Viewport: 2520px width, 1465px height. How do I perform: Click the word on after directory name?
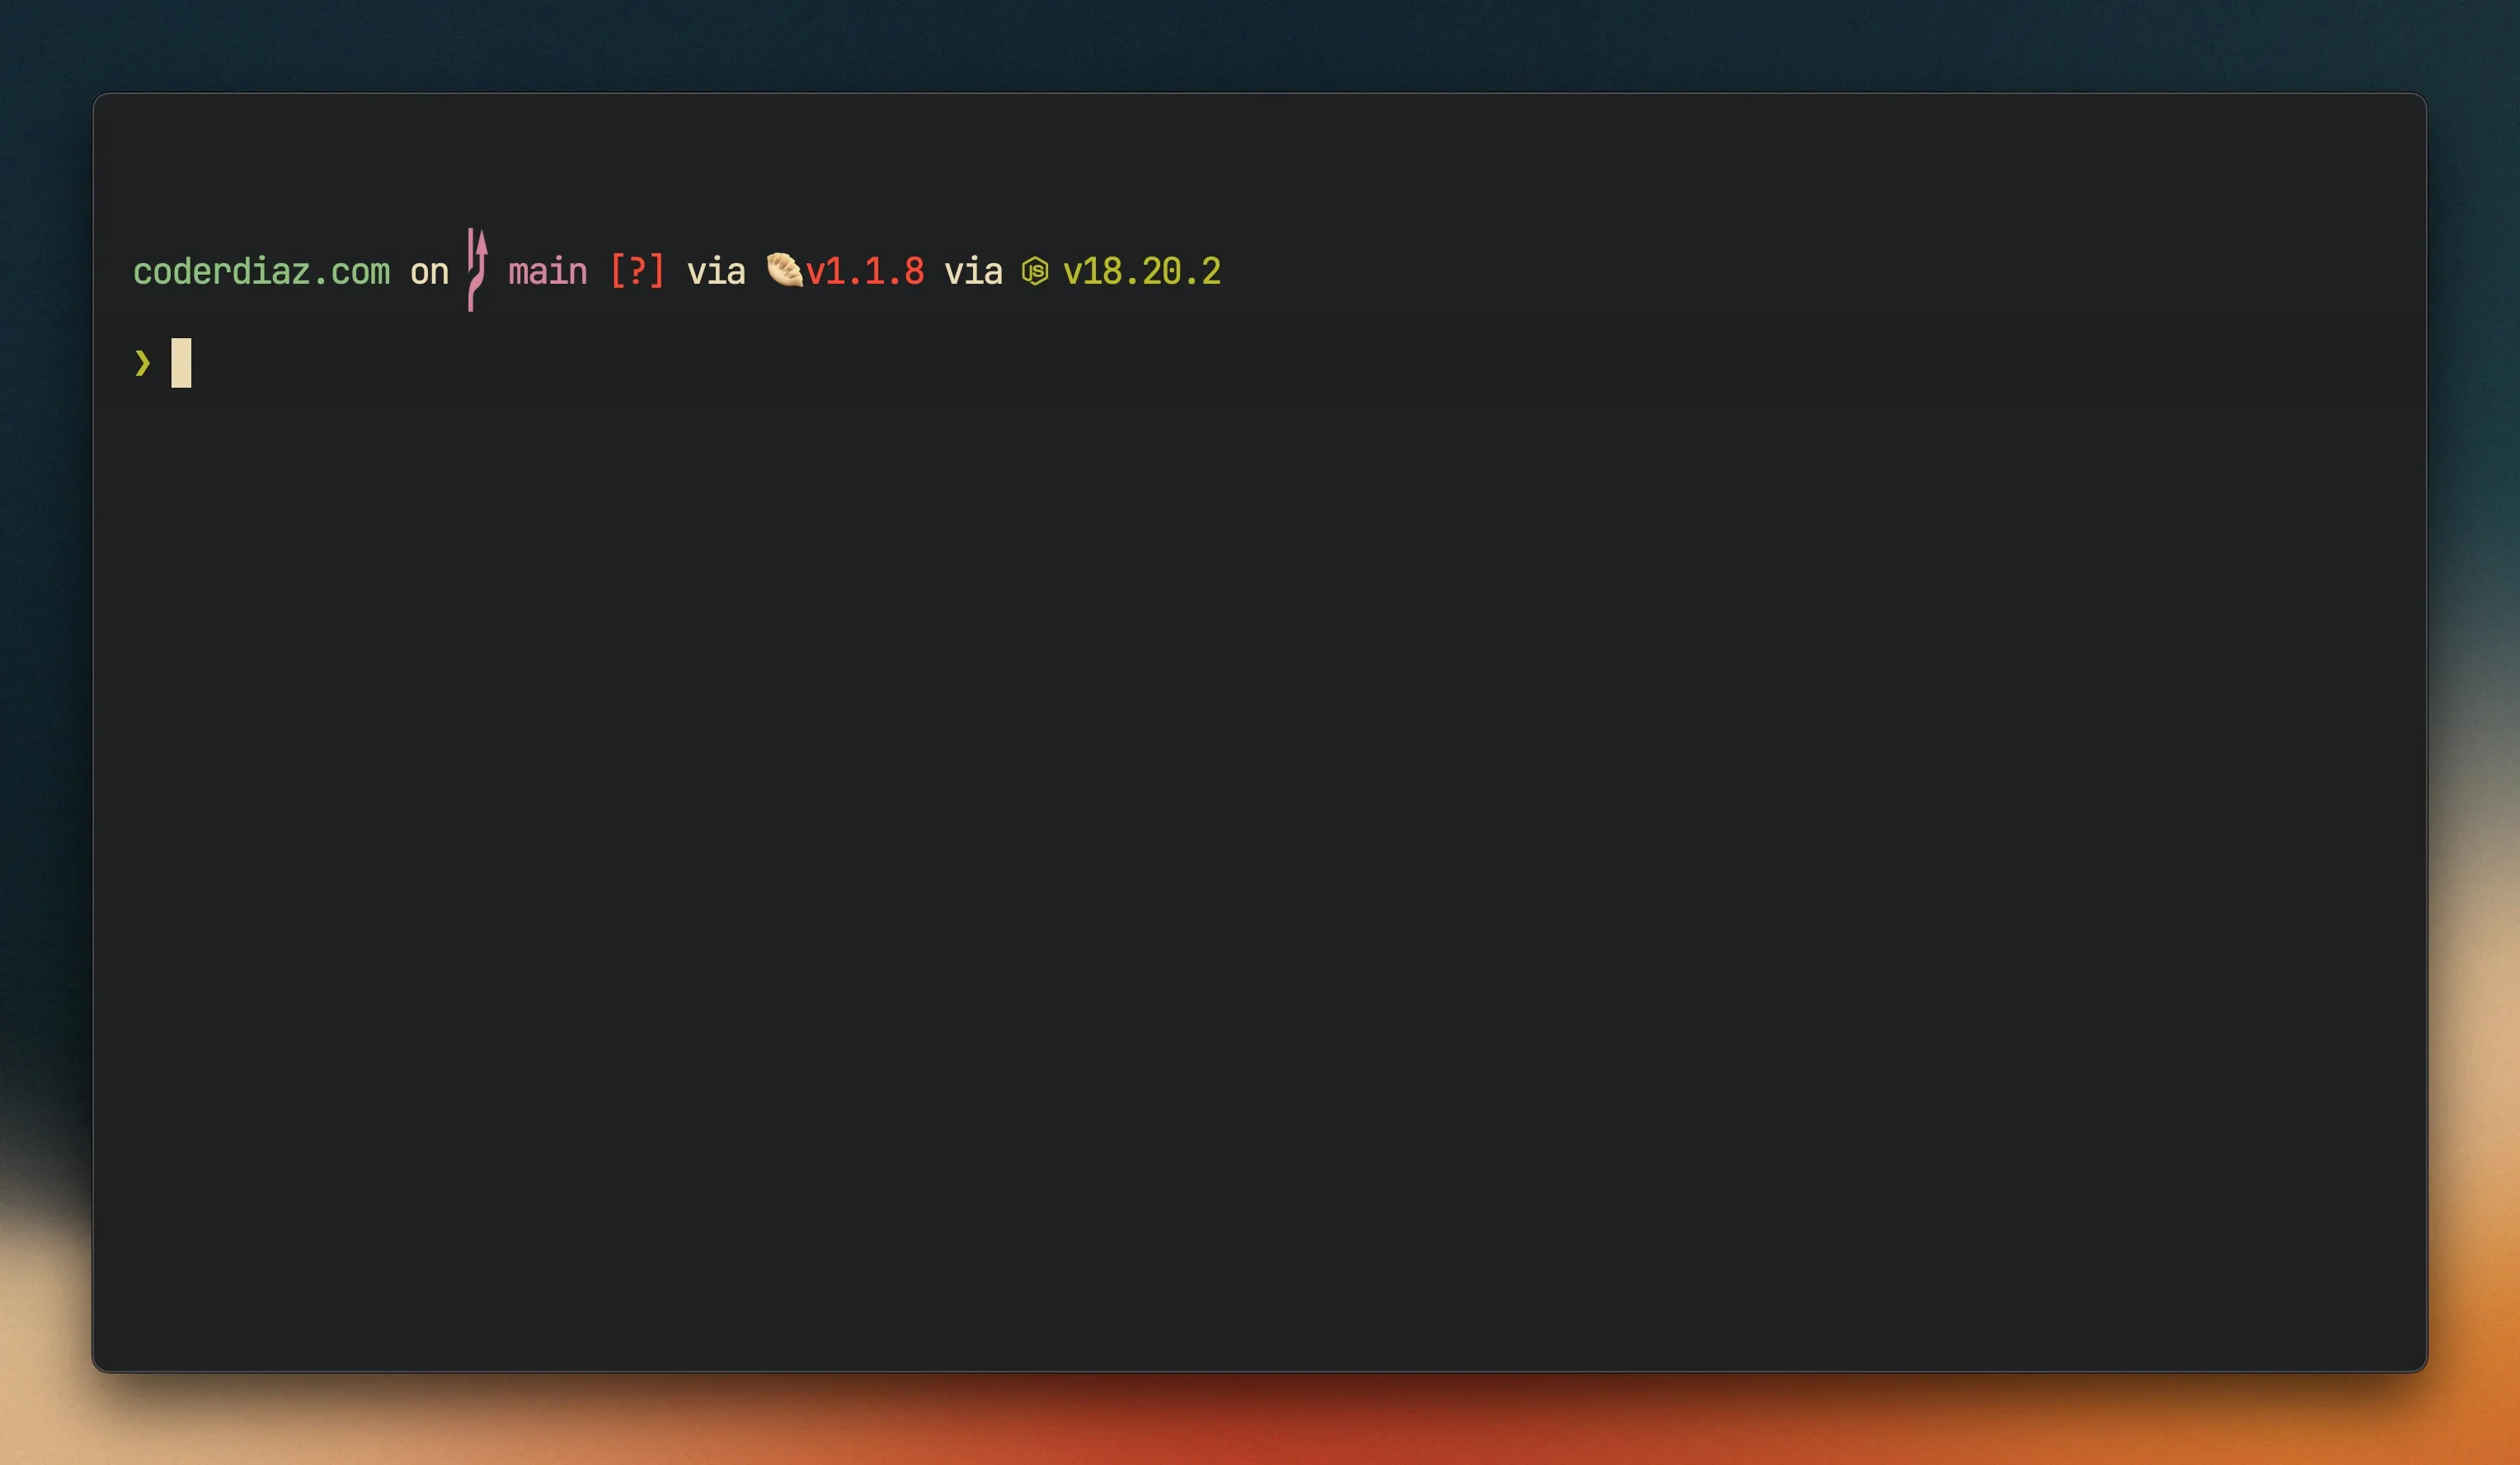429,272
